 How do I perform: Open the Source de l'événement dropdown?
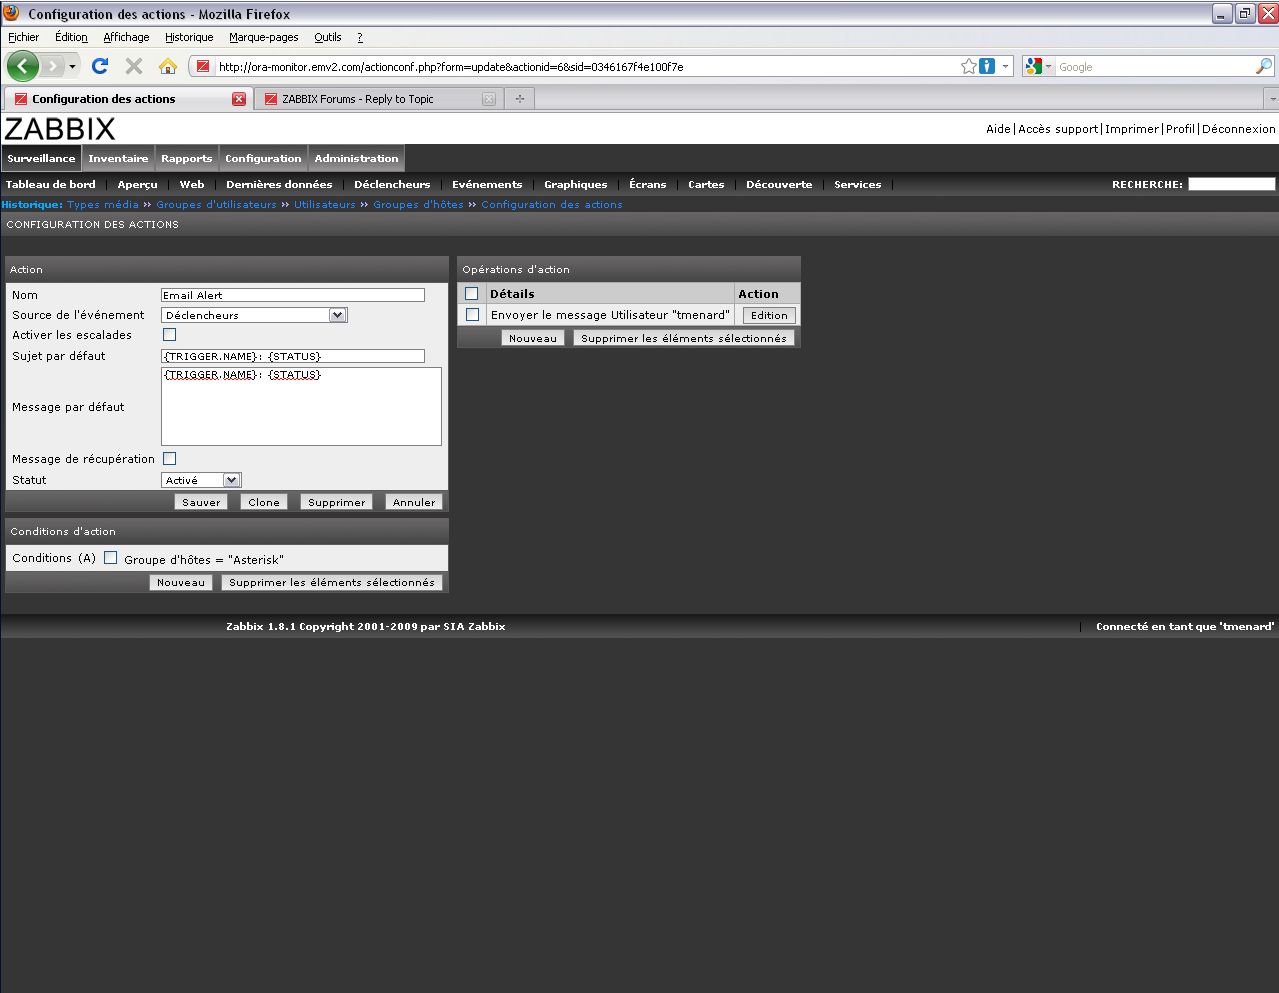point(254,315)
